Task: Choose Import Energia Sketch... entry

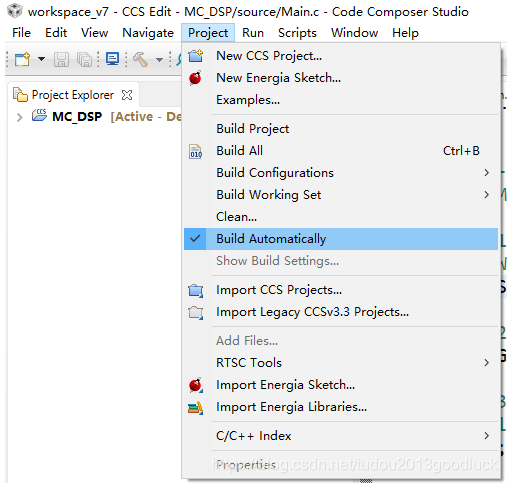Action: point(285,385)
